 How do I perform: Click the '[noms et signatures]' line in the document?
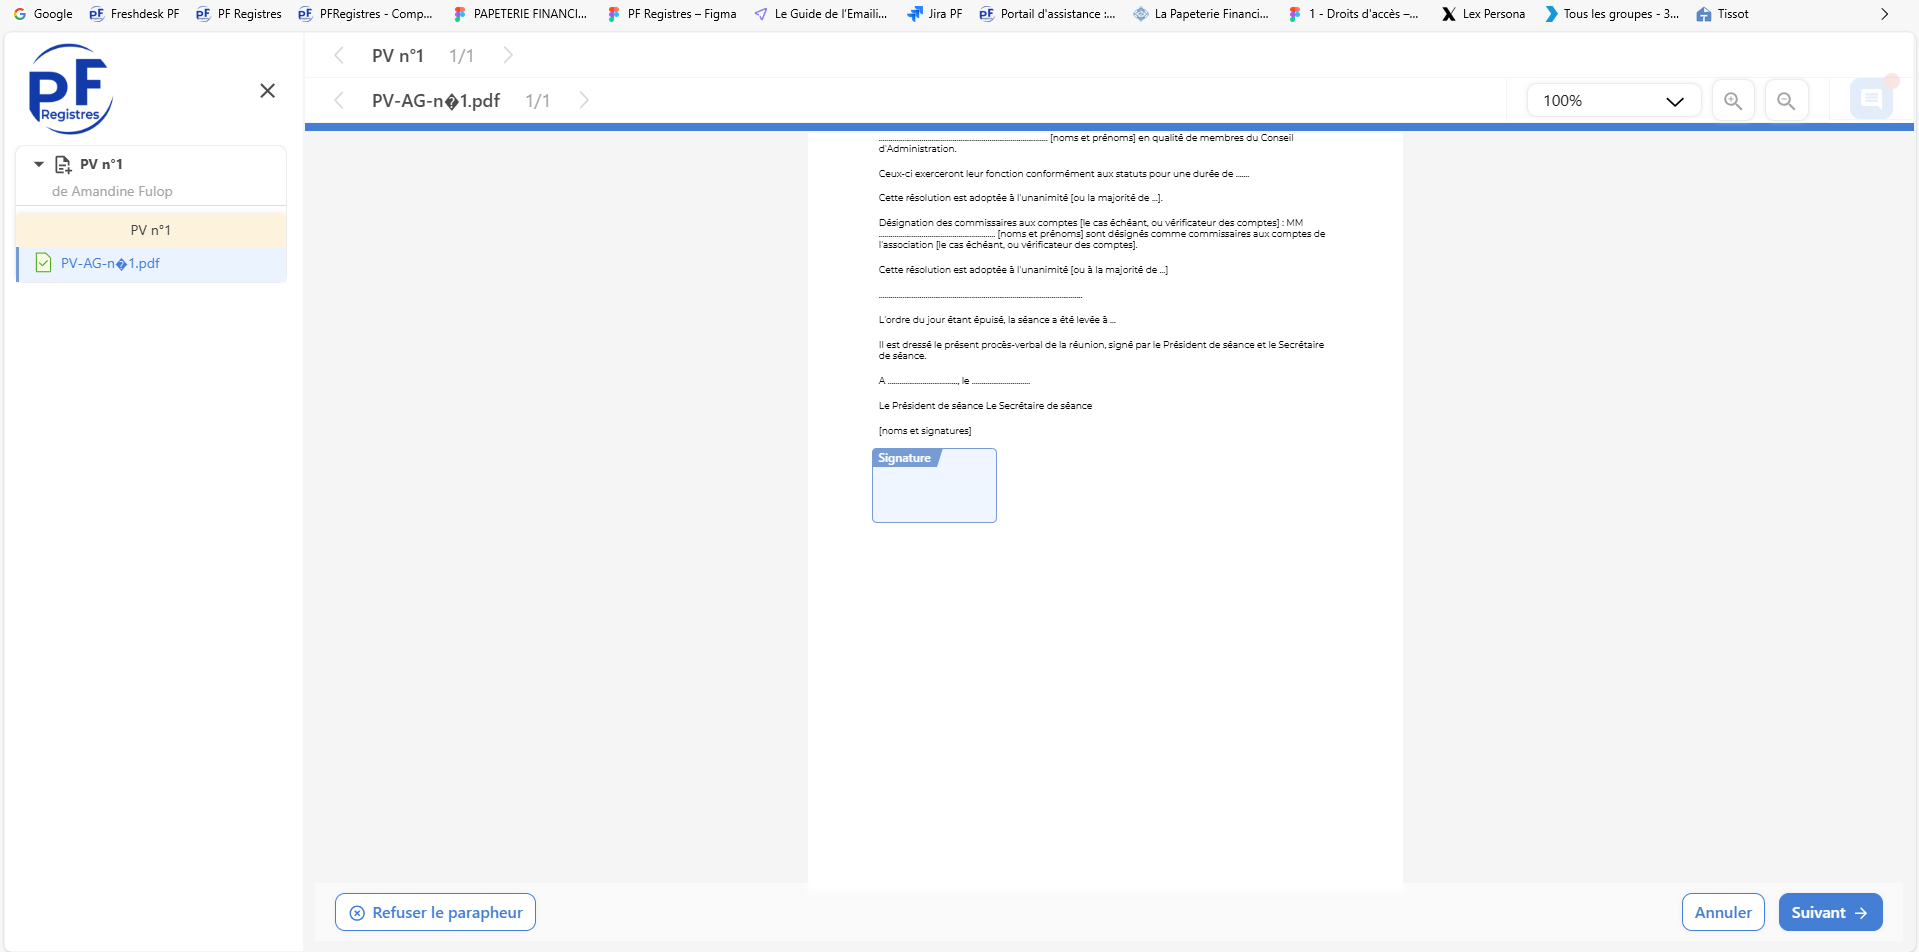coord(925,431)
